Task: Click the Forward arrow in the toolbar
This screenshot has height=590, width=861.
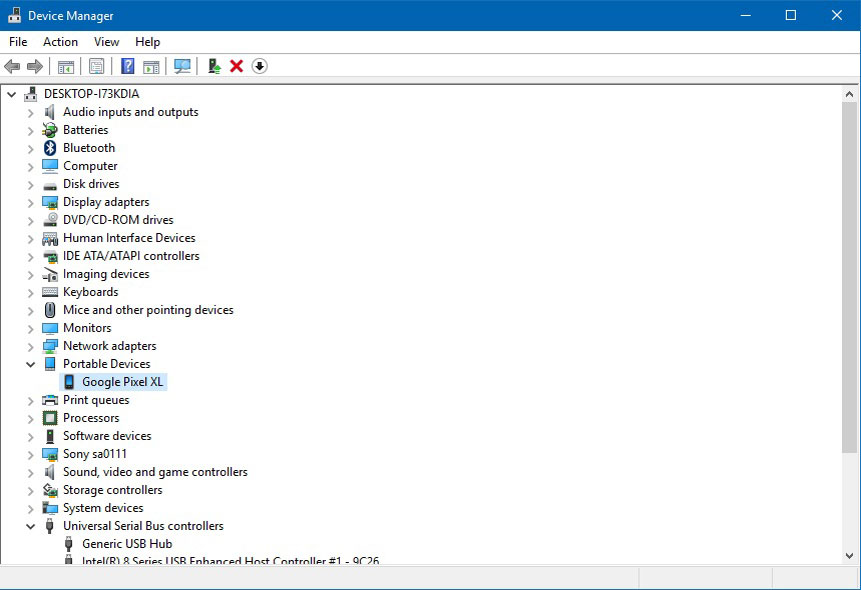Action: (35, 66)
